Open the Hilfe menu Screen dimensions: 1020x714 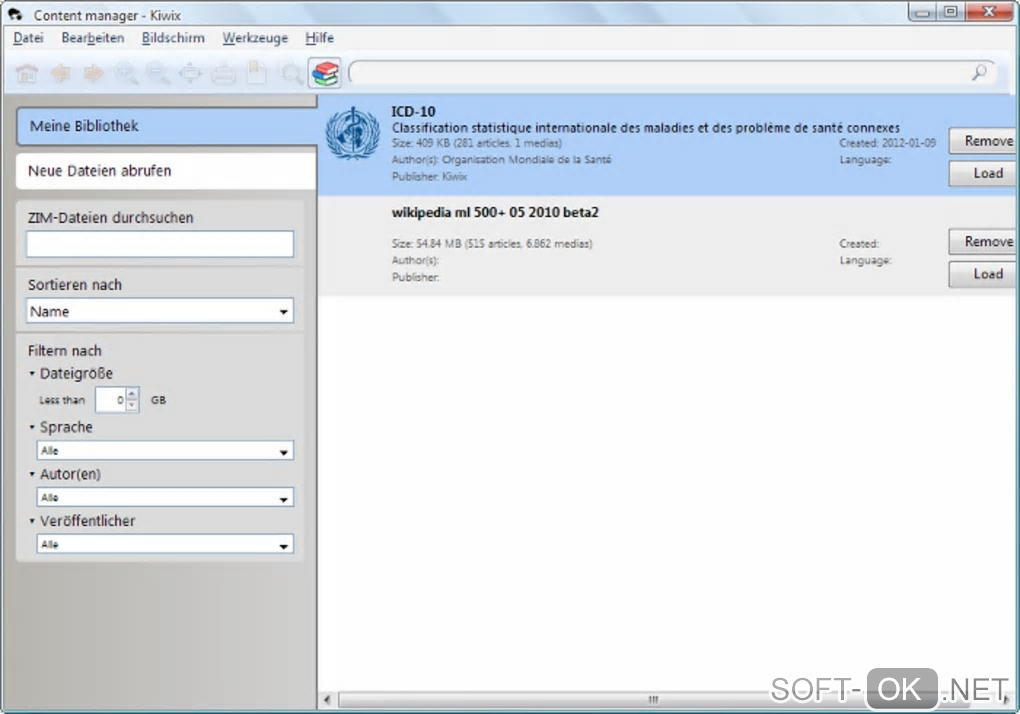[x=319, y=38]
